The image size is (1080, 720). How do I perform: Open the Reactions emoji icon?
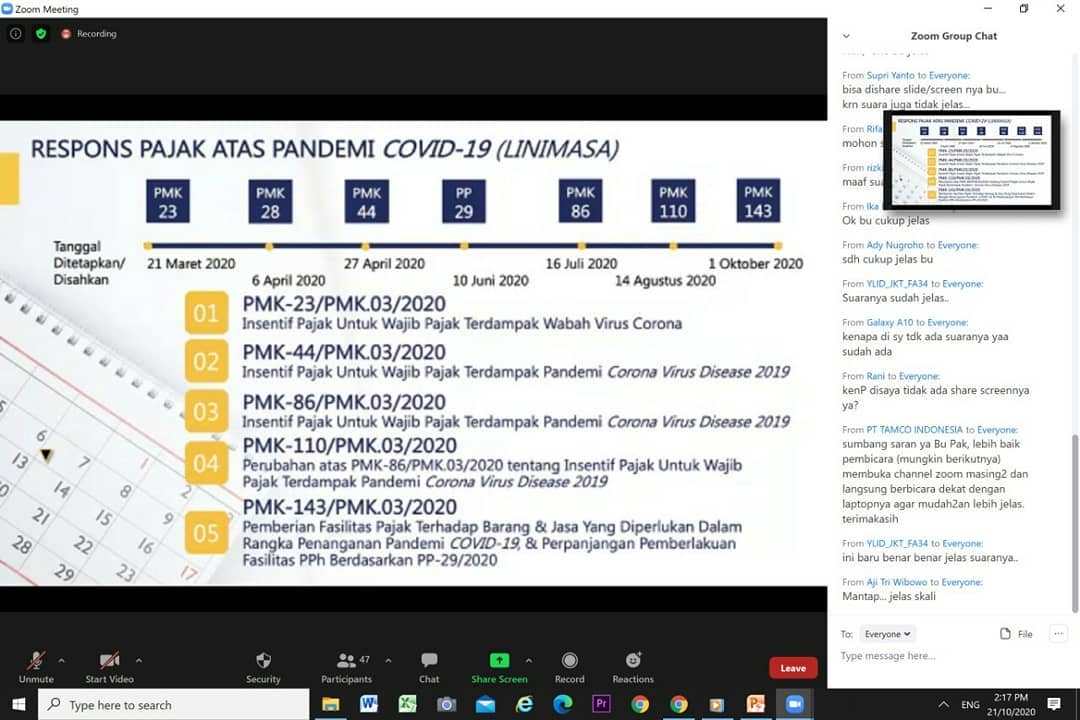[x=633, y=661]
